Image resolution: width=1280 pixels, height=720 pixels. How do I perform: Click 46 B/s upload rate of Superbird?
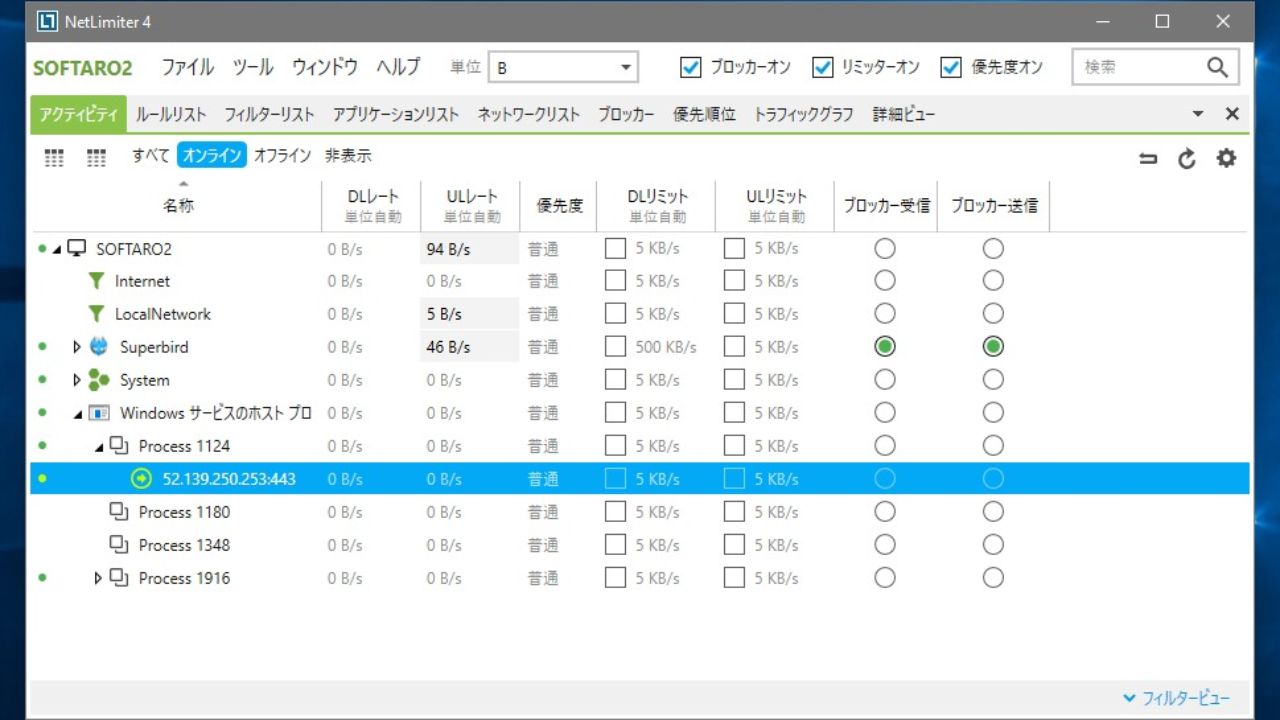(x=470, y=347)
